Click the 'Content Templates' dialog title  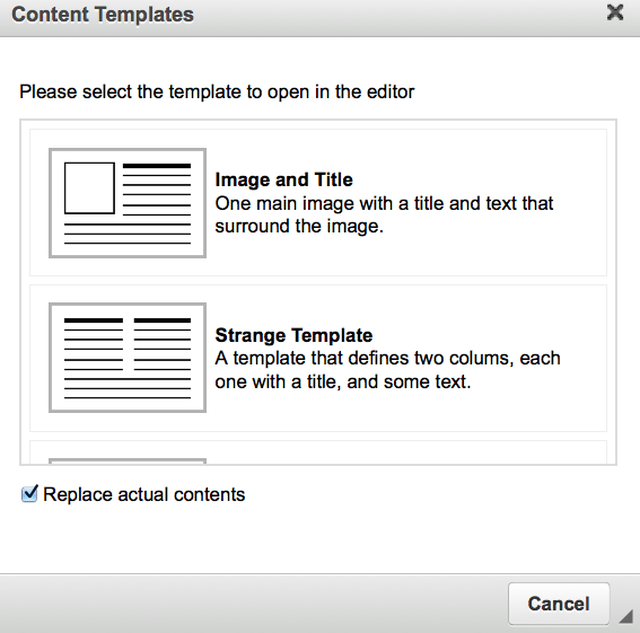pyautogui.click(x=103, y=15)
